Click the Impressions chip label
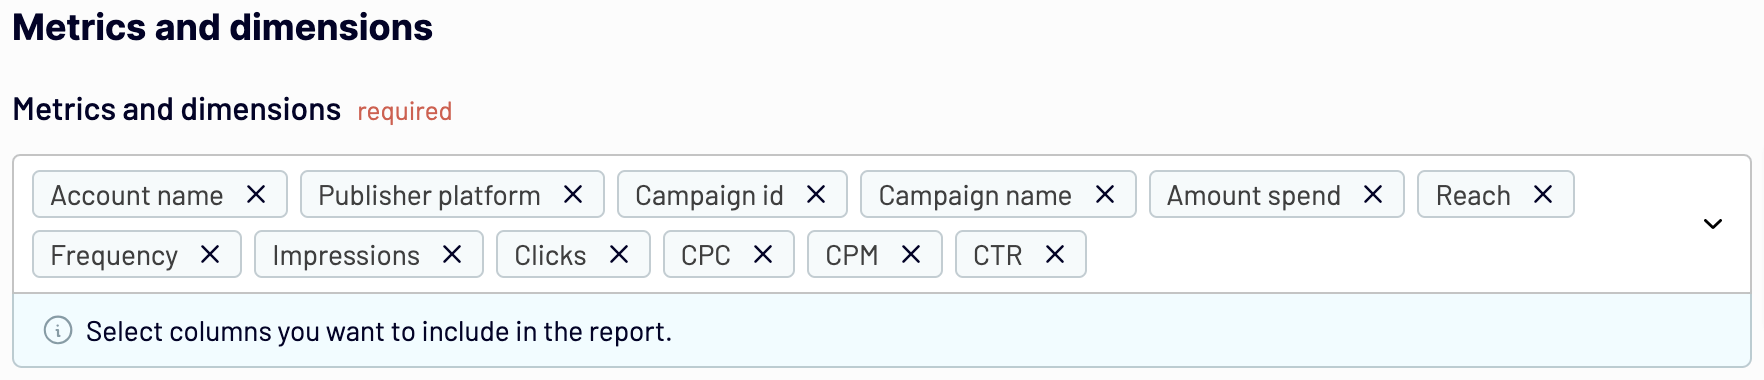The width and height of the screenshot is (1764, 380). click(x=346, y=255)
